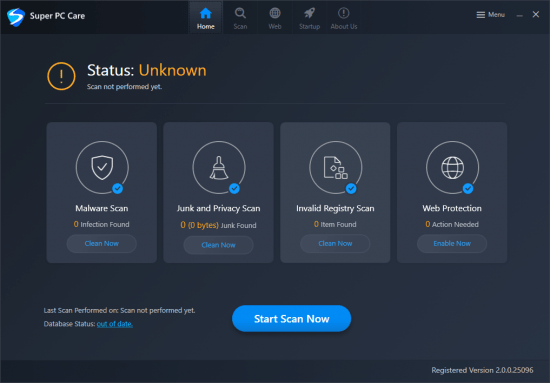Open the out of date database link
Image resolution: width=550 pixels, height=383 pixels.
pyautogui.click(x=115, y=324)
